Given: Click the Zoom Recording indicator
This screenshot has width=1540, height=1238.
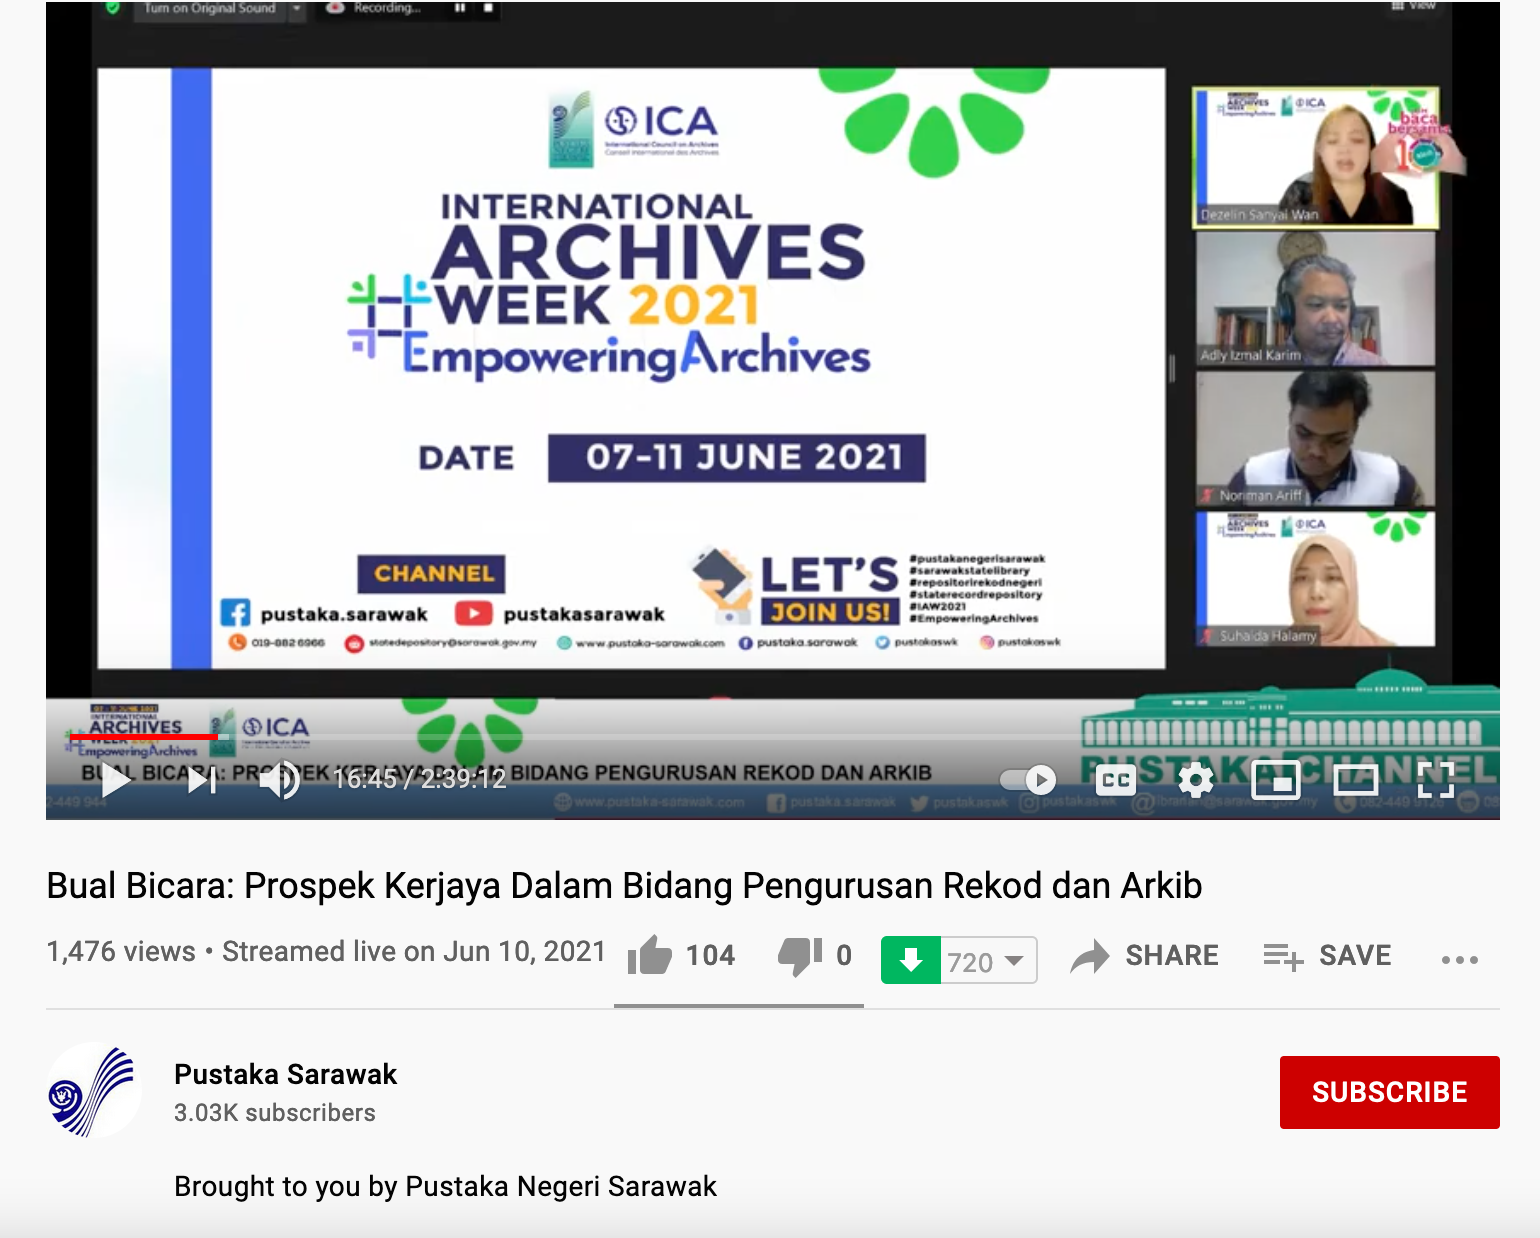Looking at the screenshot, I should pyautogui.click(x=376, y=8).
